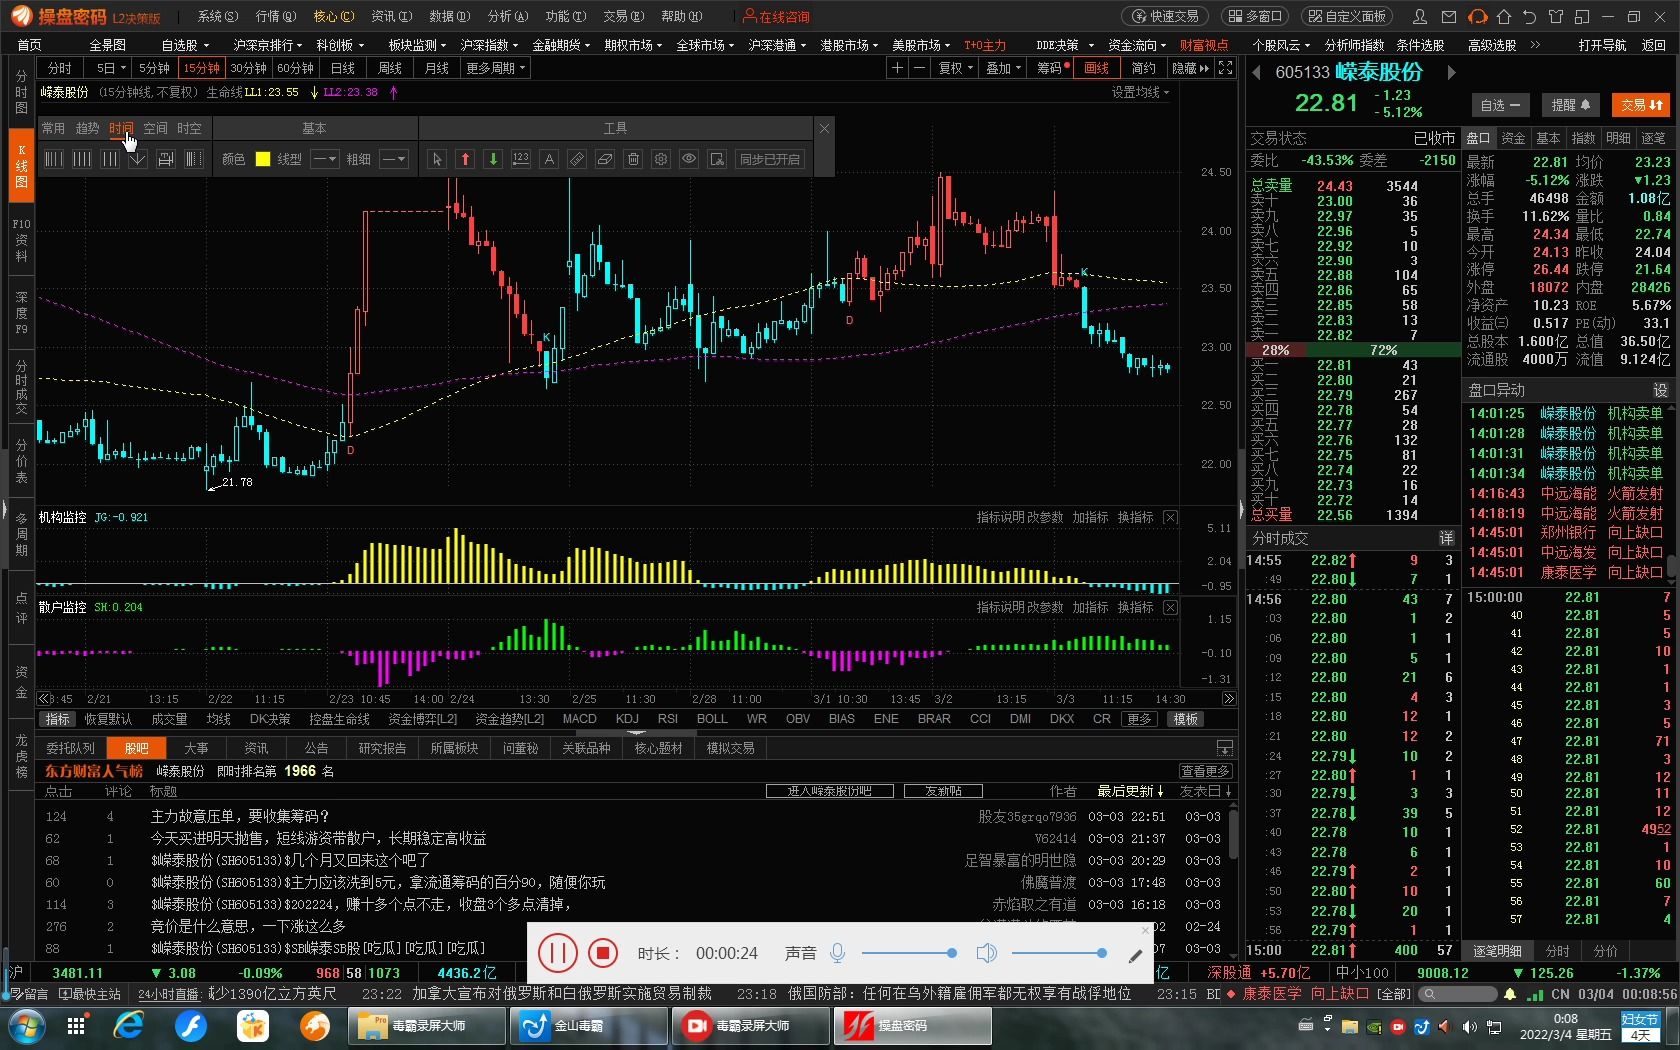Viewport: 1680px width, 1050px height.
Task: Toggle chart fullscreen icon
Action: pos(1225,68)
